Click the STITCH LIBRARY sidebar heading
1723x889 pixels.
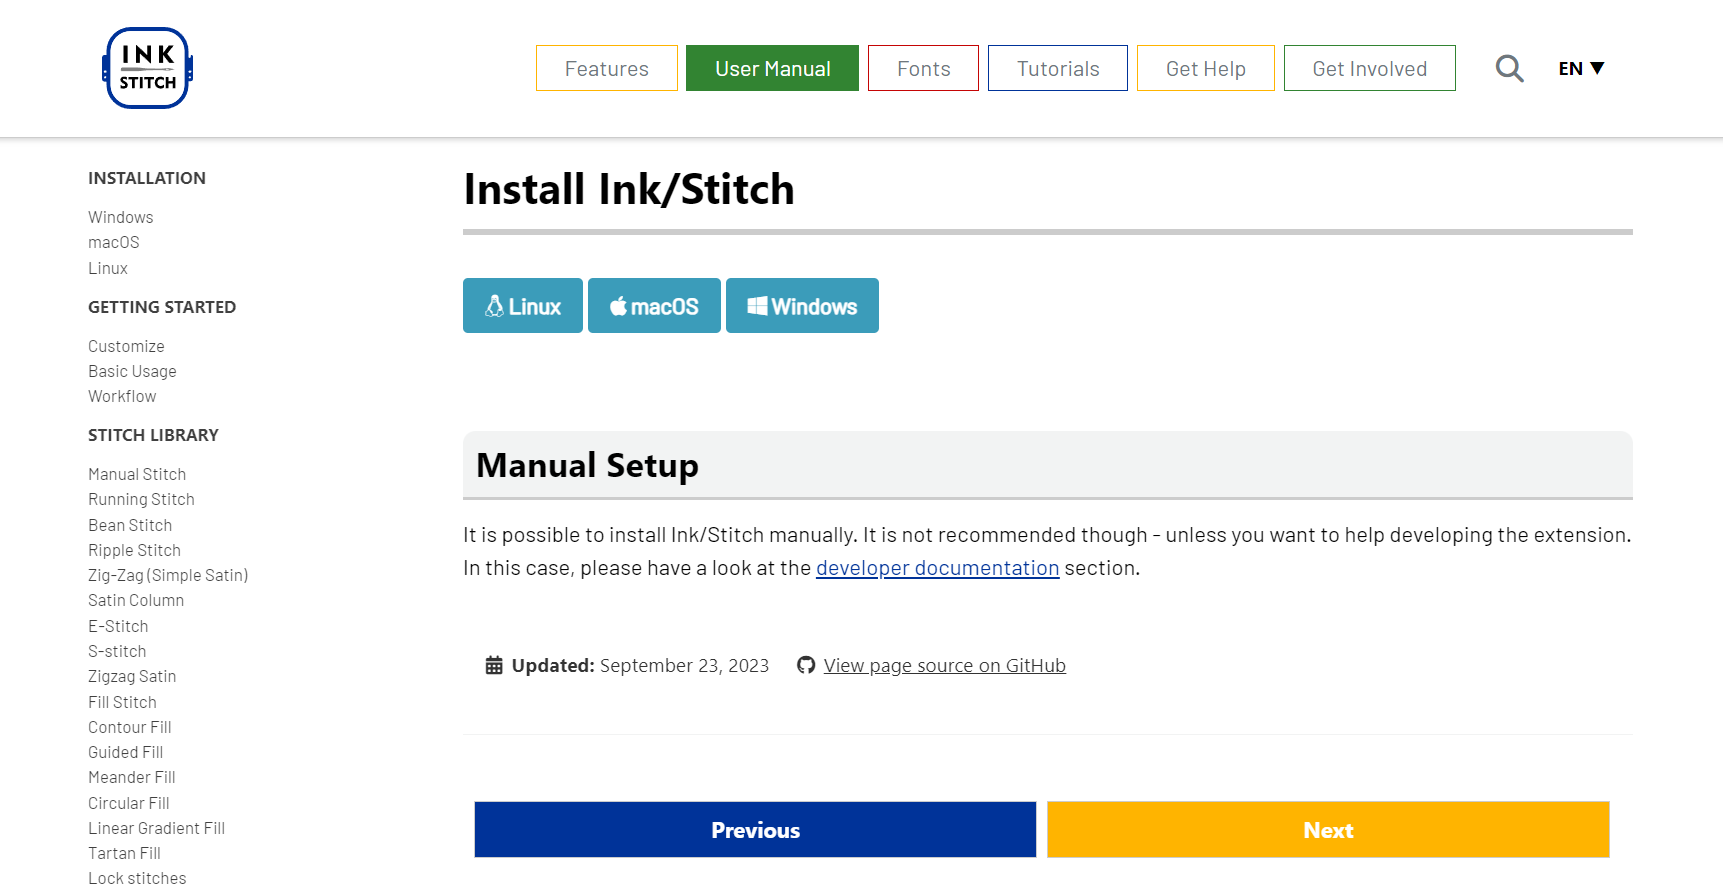click(x=153, y=435)
